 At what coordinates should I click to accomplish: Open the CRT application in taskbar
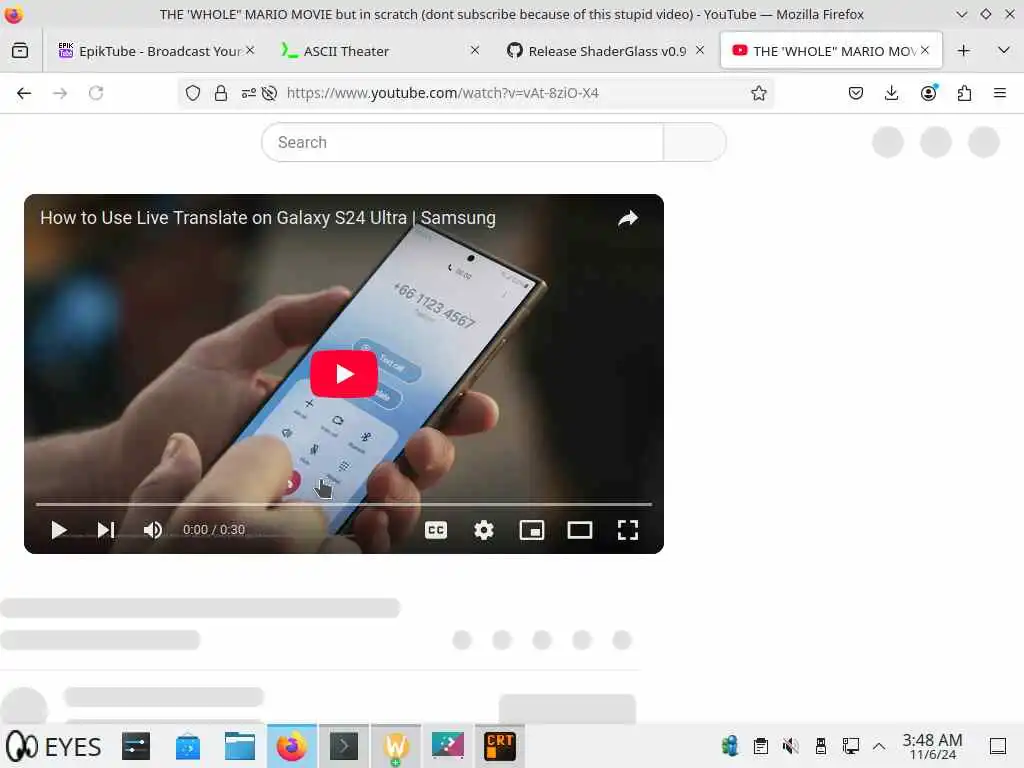click(x=500, y=746)
